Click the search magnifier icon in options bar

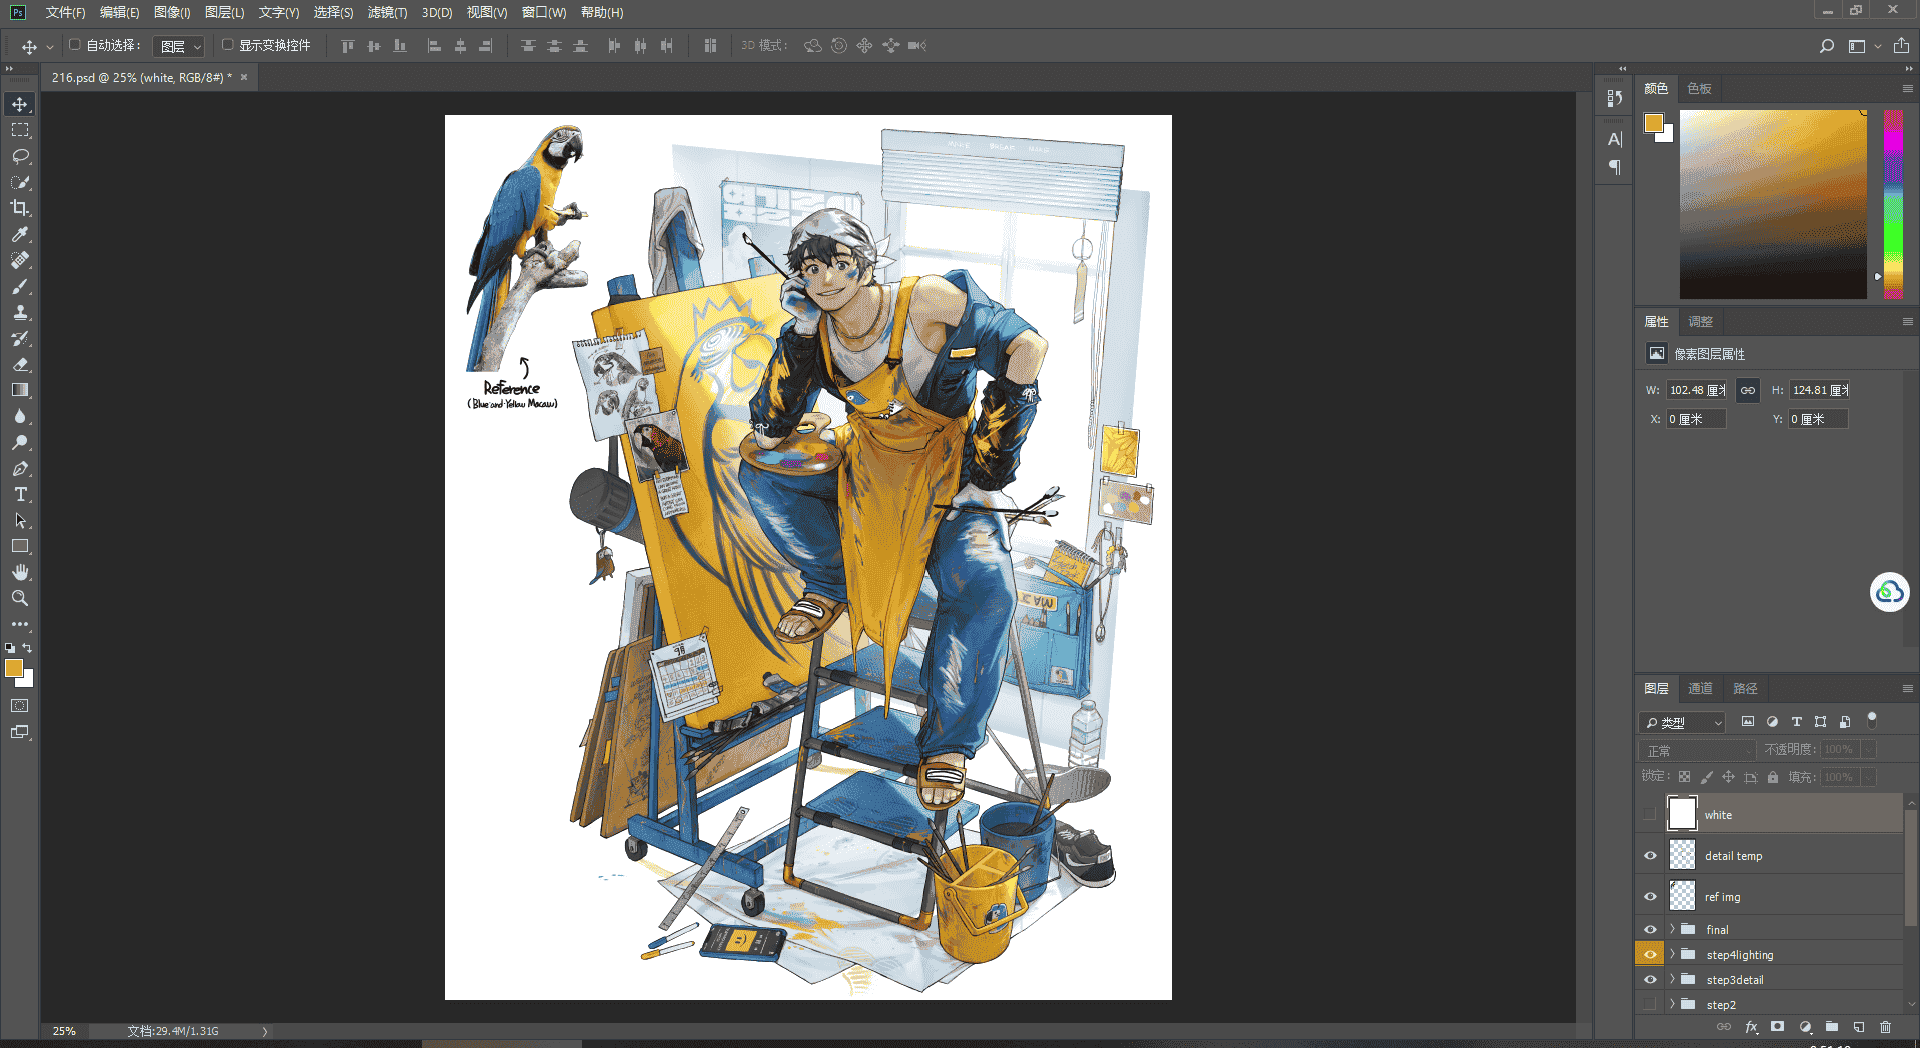tap(1826, 46)
